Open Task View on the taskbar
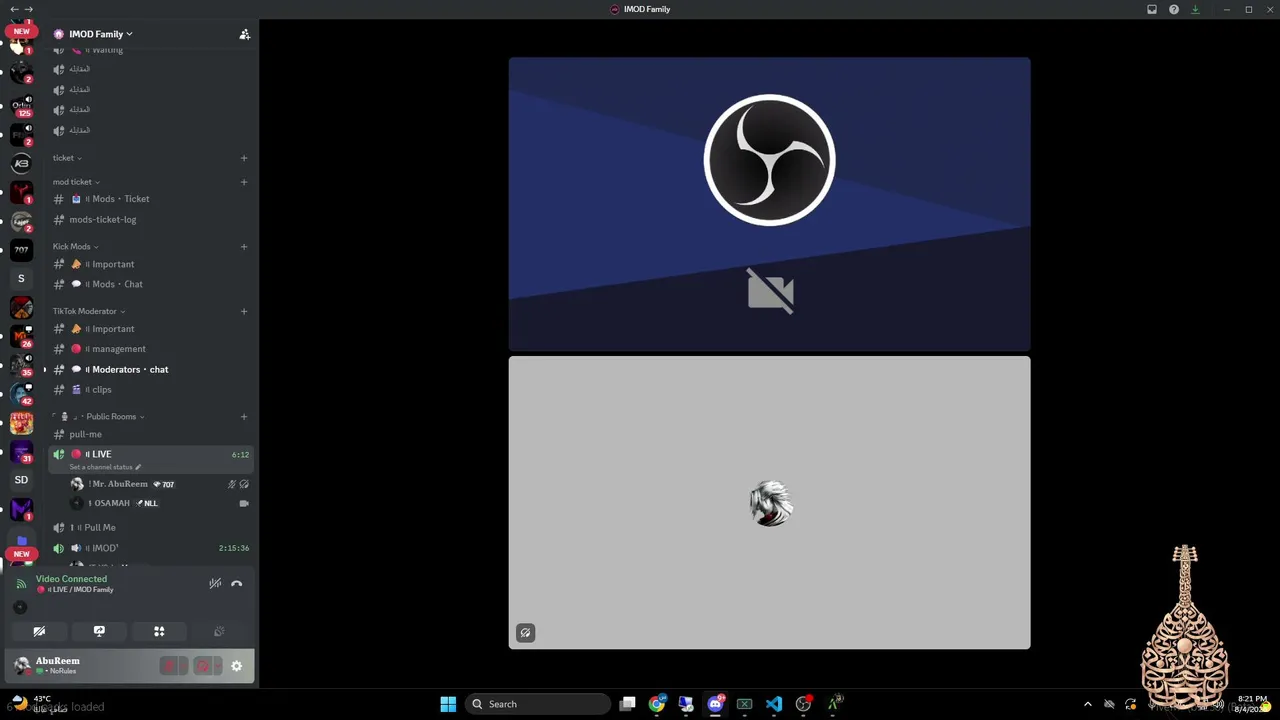1280x720 pixels. coord(627,704)
